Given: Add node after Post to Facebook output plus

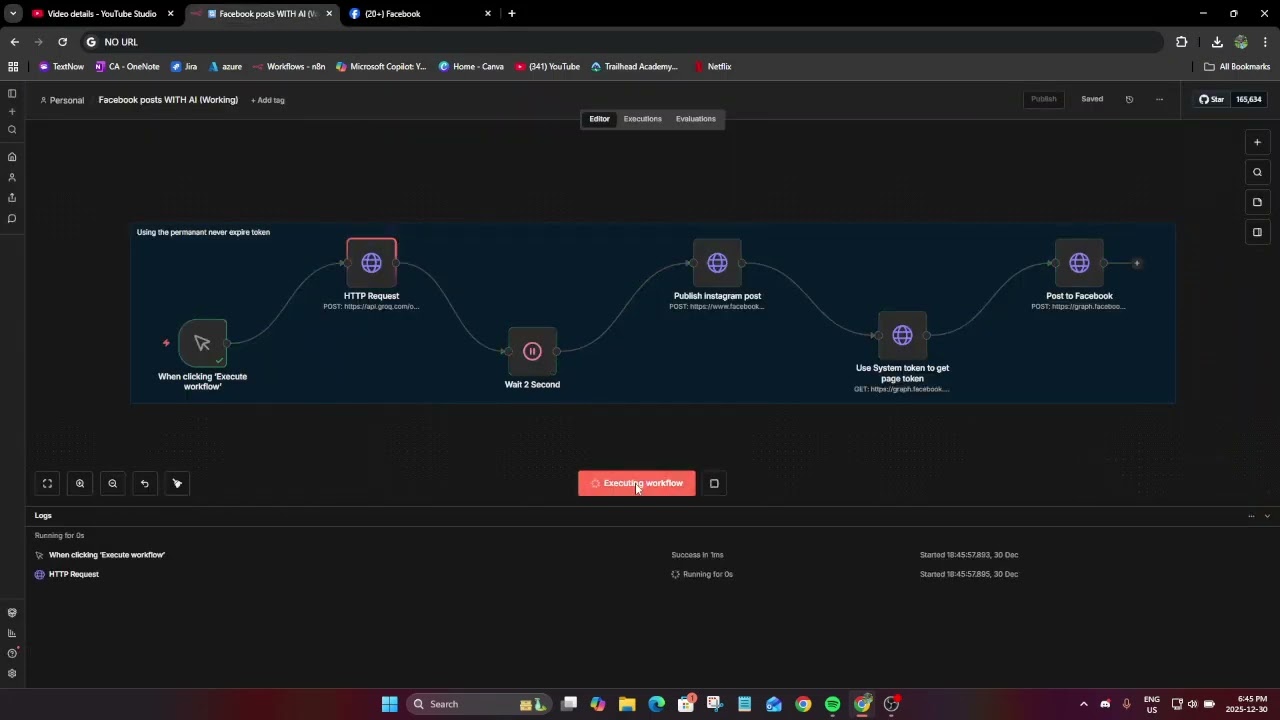Looking at the screenshot, I should 1136,263.
